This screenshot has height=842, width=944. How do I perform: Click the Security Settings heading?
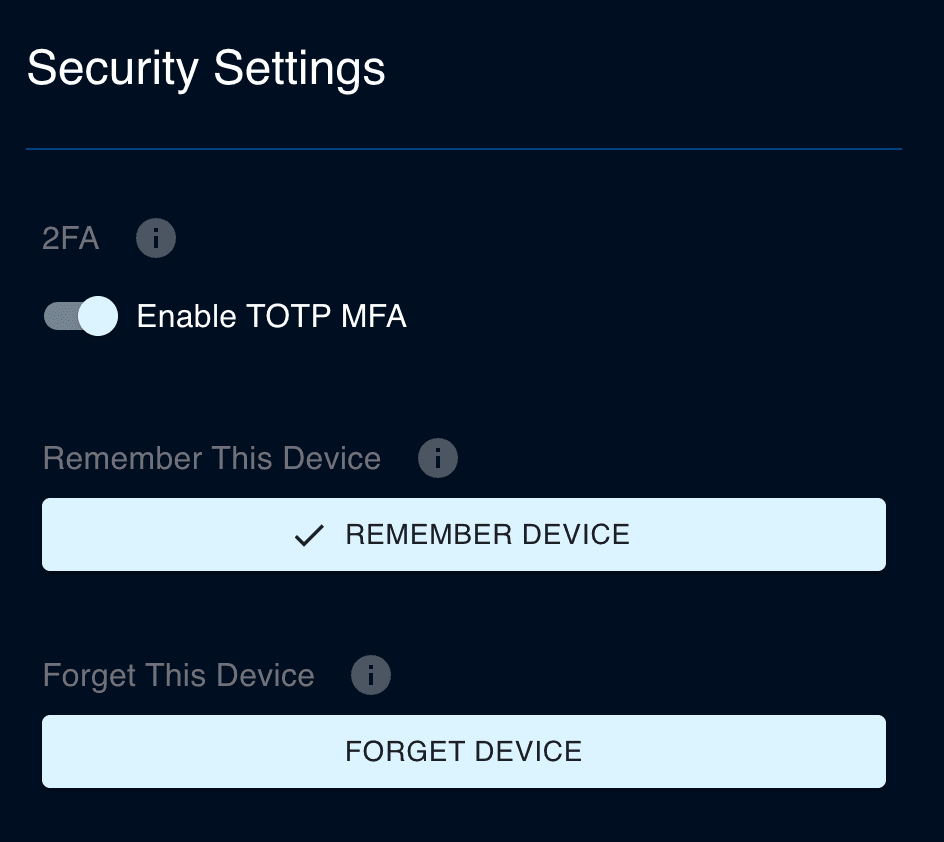205,69
